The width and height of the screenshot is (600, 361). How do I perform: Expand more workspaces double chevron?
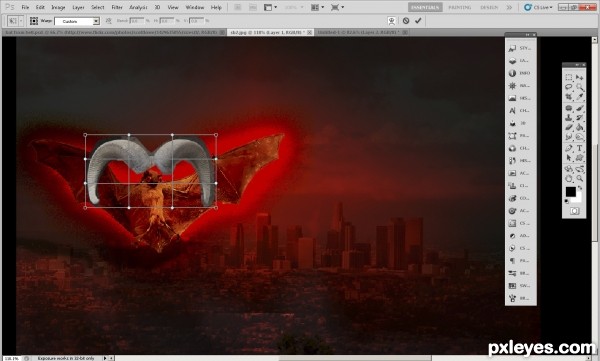[x=509, y=7]
